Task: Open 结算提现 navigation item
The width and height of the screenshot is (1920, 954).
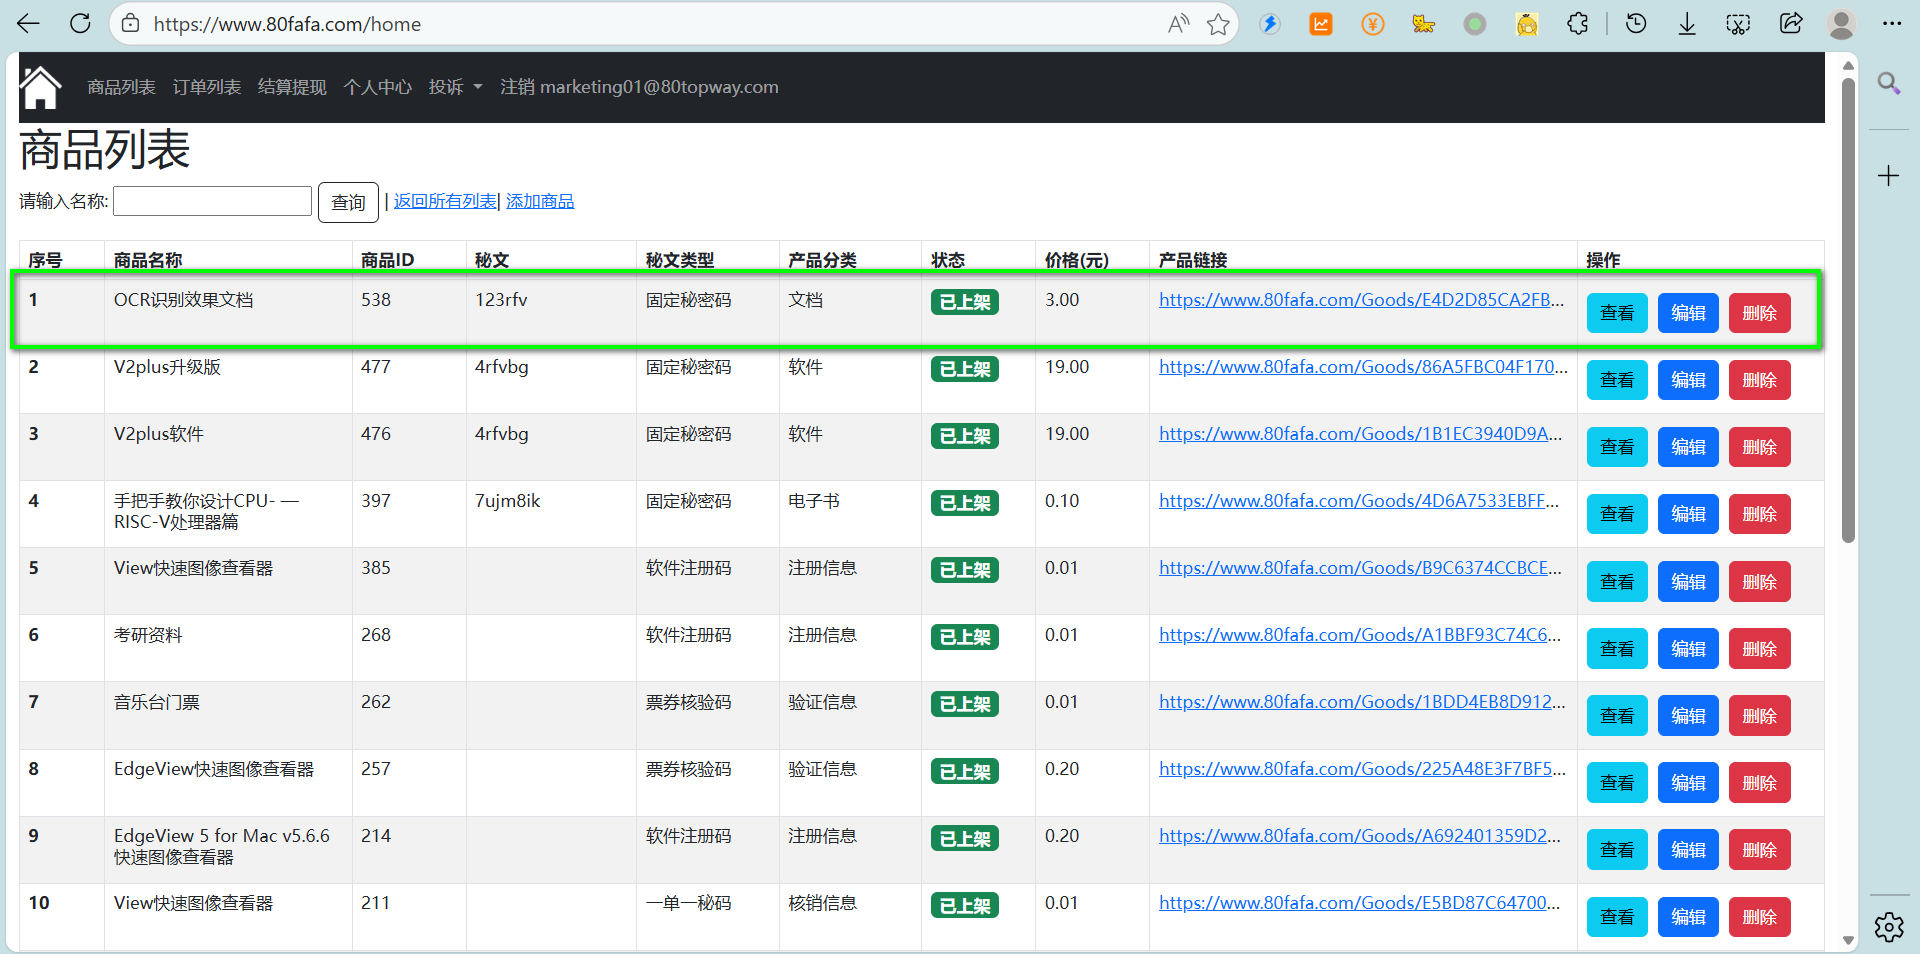Action: coord(292,88)
